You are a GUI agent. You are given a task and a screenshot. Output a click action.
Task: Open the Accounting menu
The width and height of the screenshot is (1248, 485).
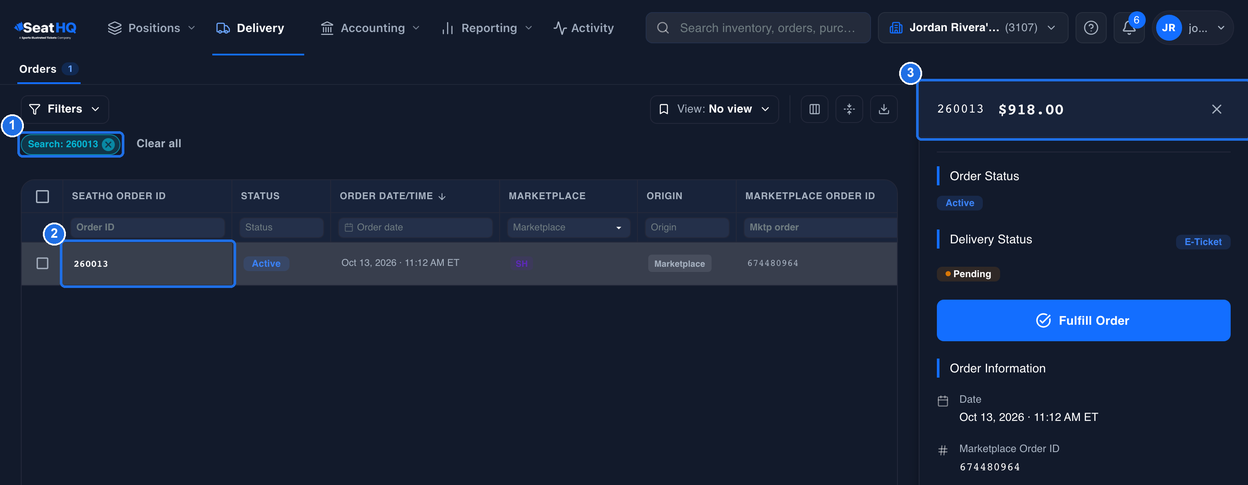pos(370,28)
